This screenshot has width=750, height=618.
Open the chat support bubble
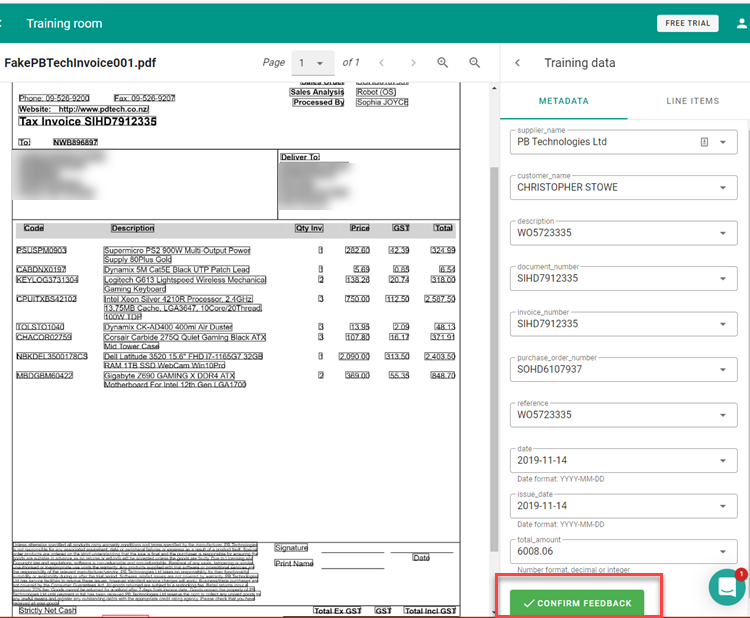[x=727, y=587]
